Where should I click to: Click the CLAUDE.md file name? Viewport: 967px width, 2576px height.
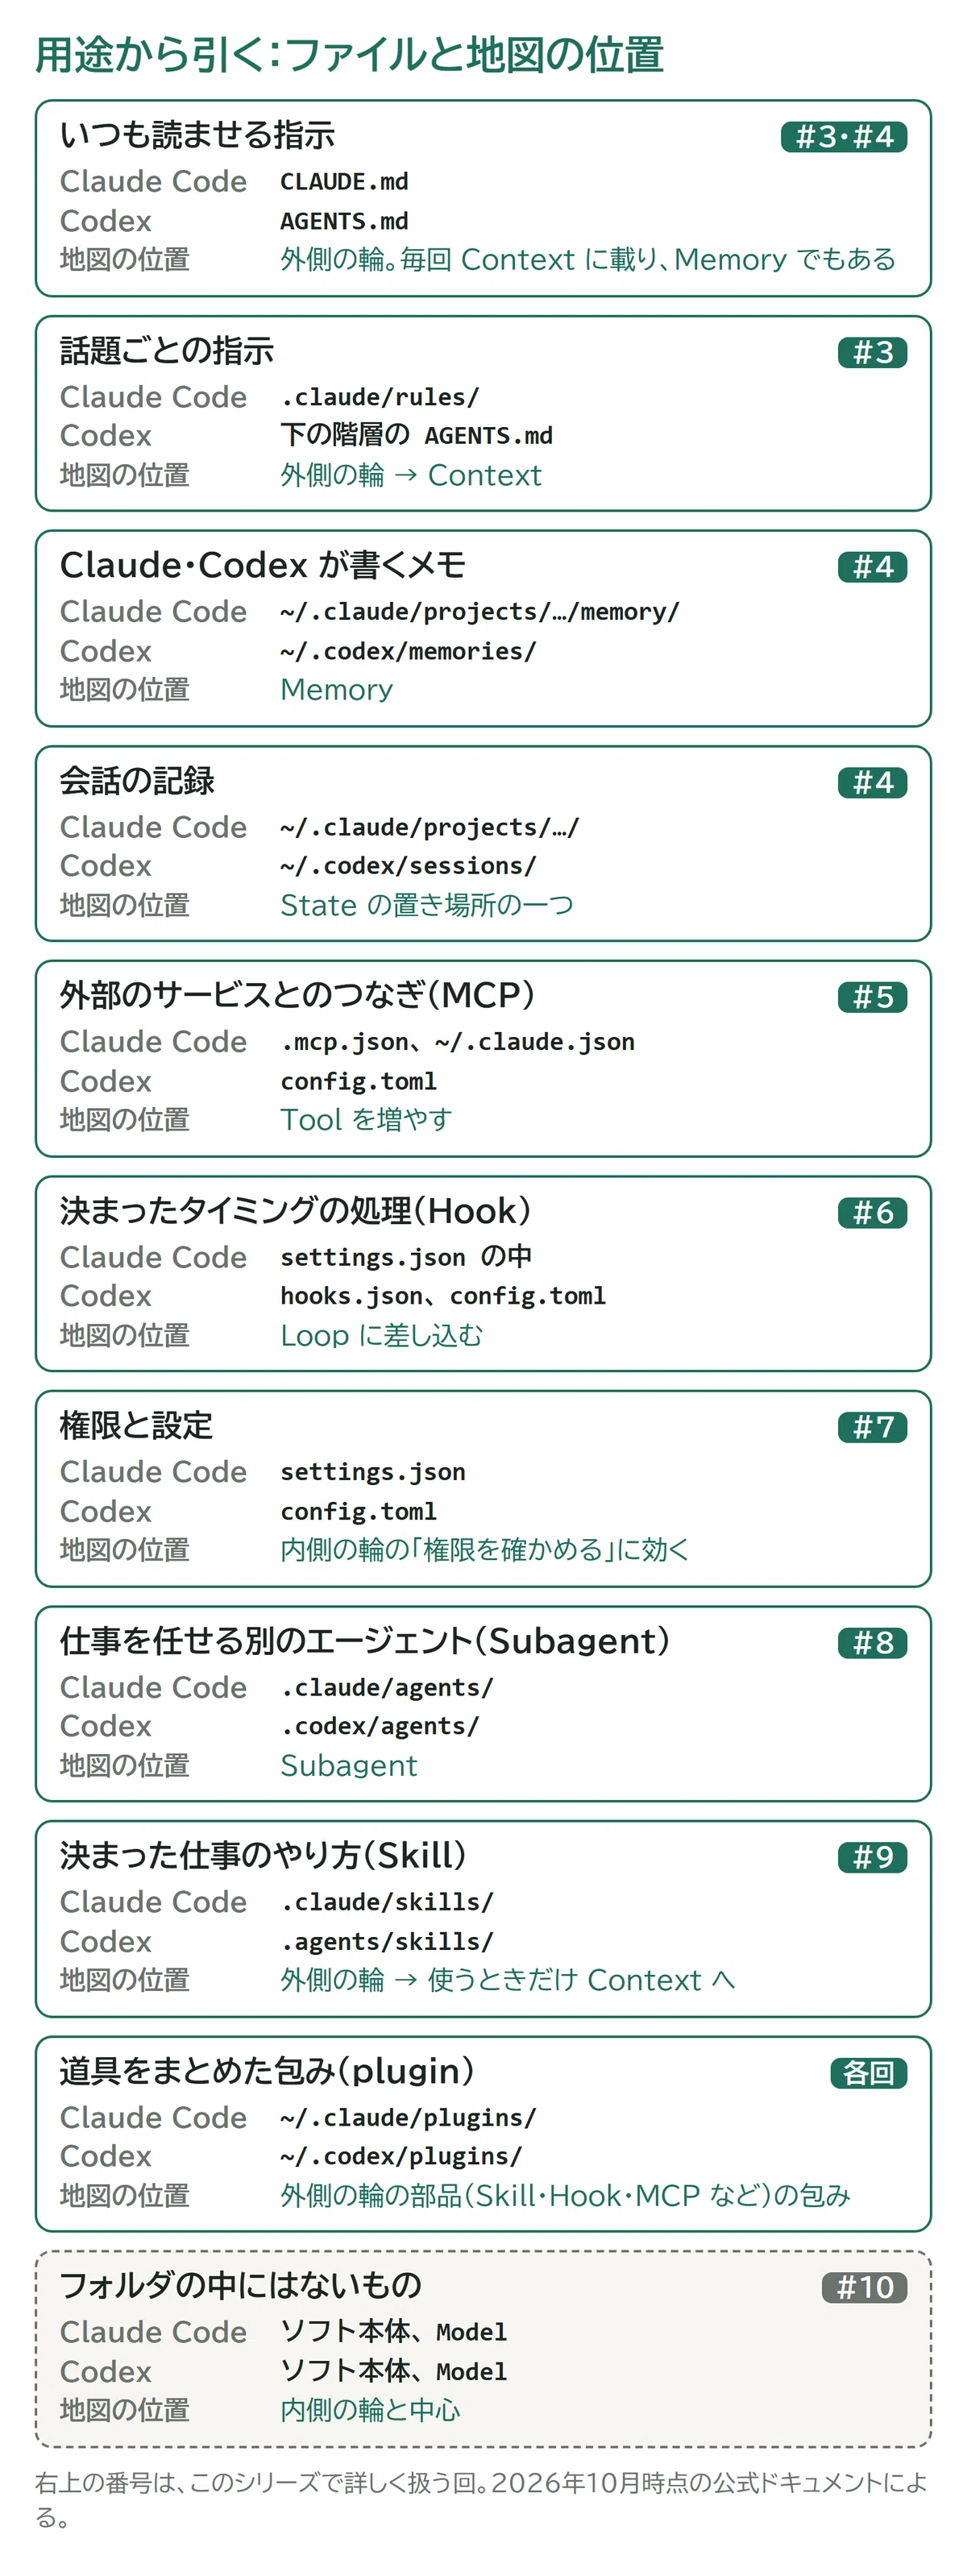344,182
